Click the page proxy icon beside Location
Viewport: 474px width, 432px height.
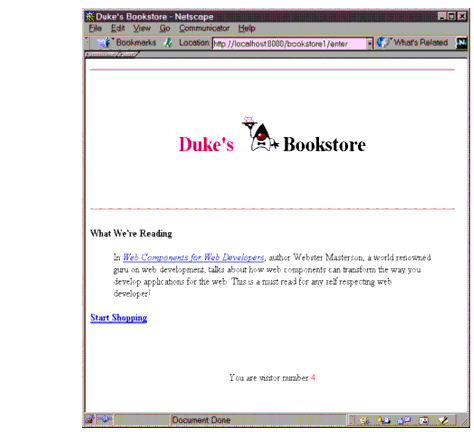169,43
